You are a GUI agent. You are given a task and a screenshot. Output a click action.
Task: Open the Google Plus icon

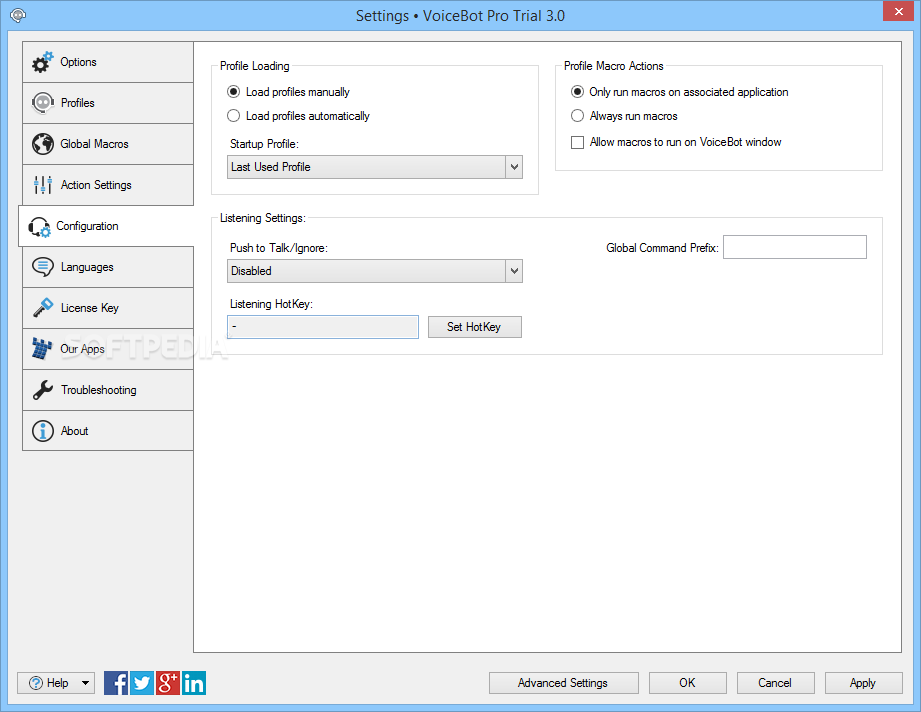(x=167, y=683)
